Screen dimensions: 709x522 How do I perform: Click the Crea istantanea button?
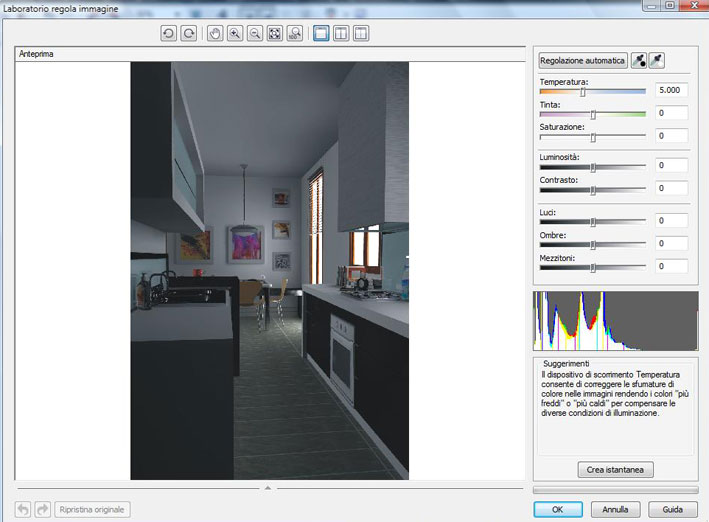pyautogui.click(x=615, y=469)
